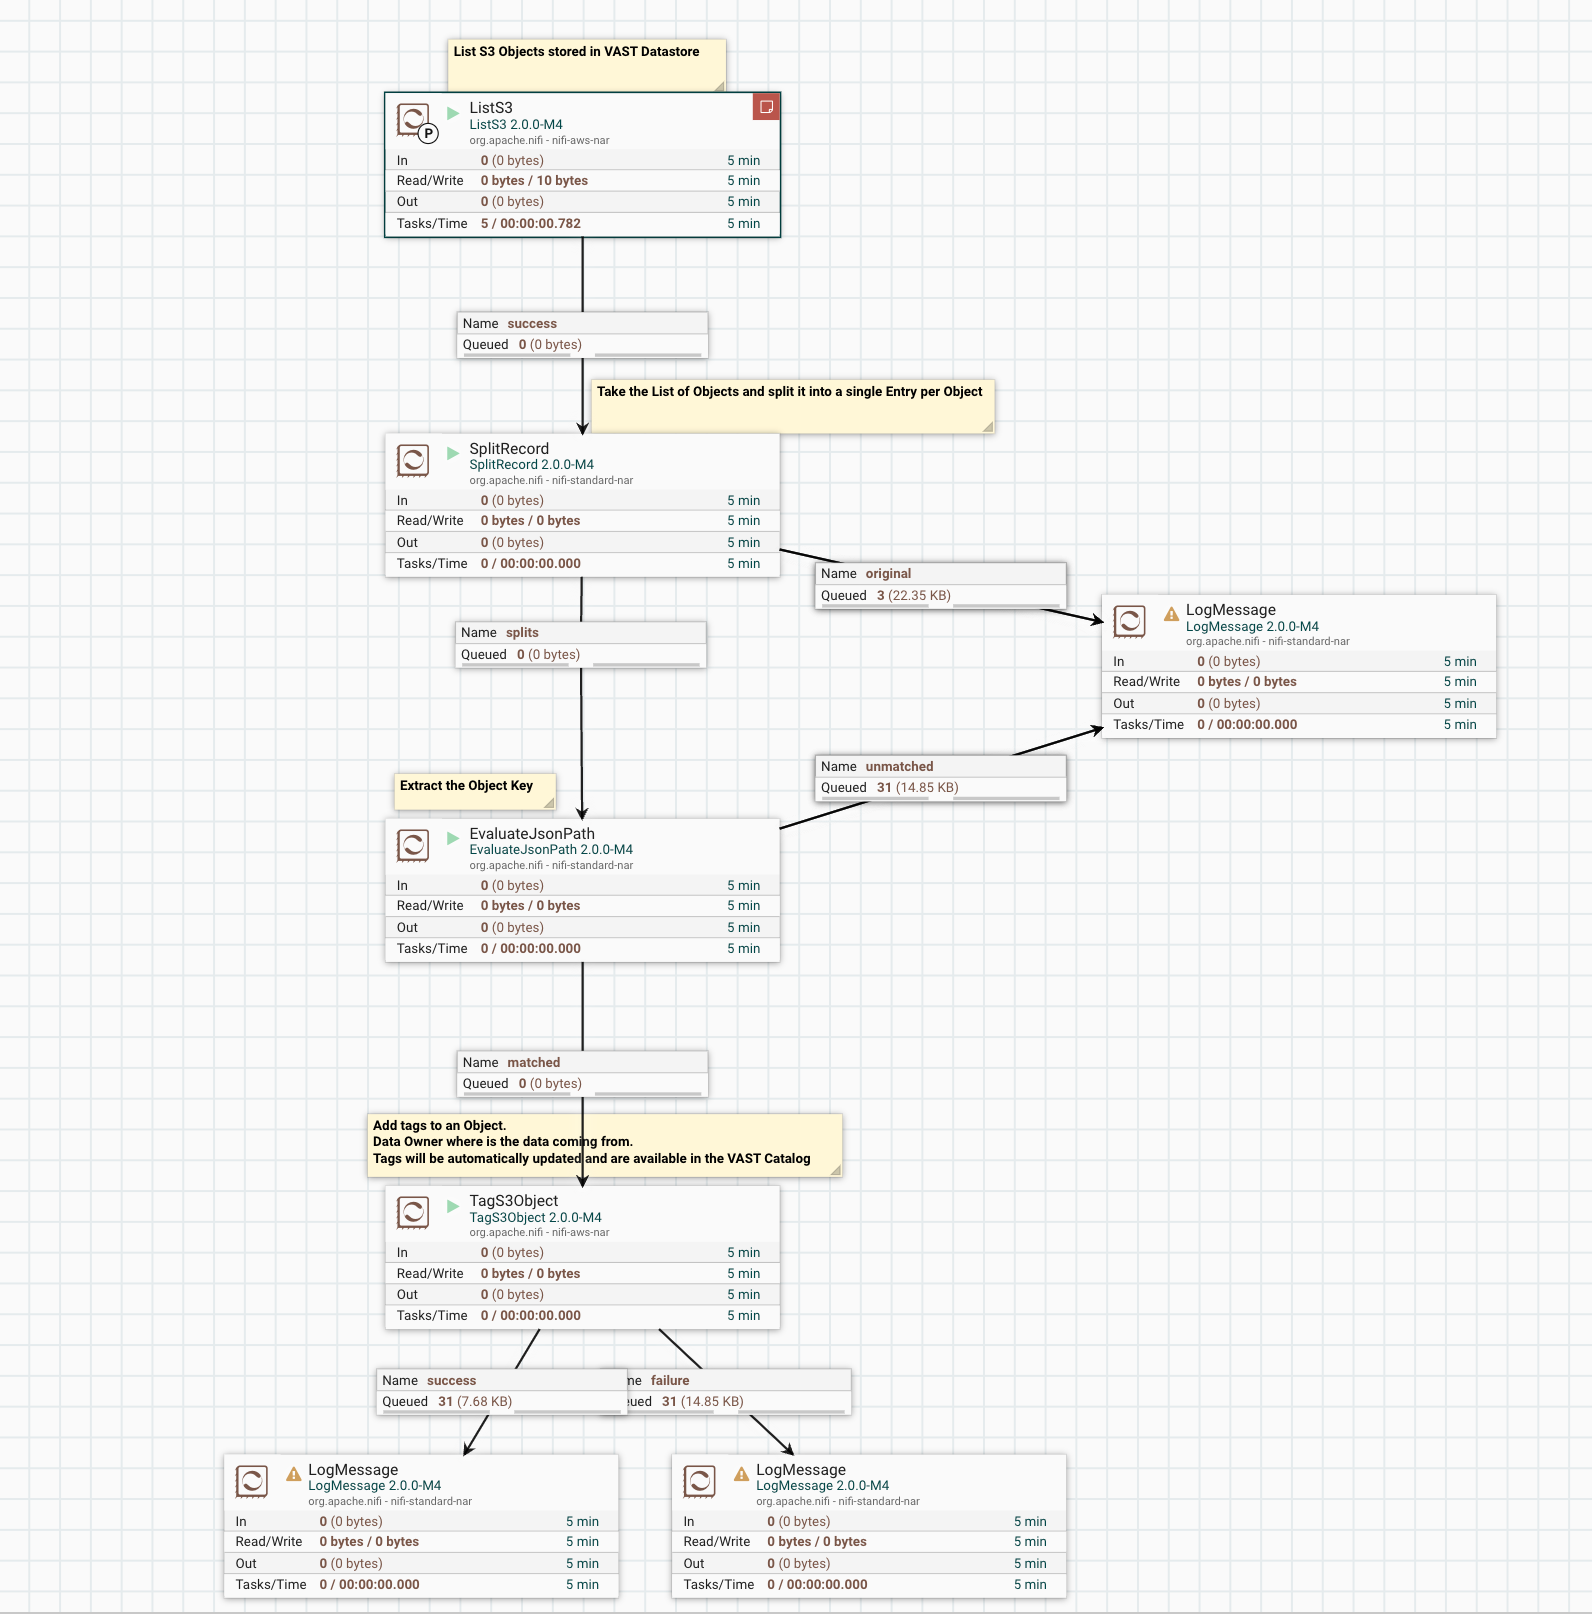Click 'TagS3Object 2.0.0-M4' version text
The width and height of the screenshot is (1592, 1614).
[536, 1218]
